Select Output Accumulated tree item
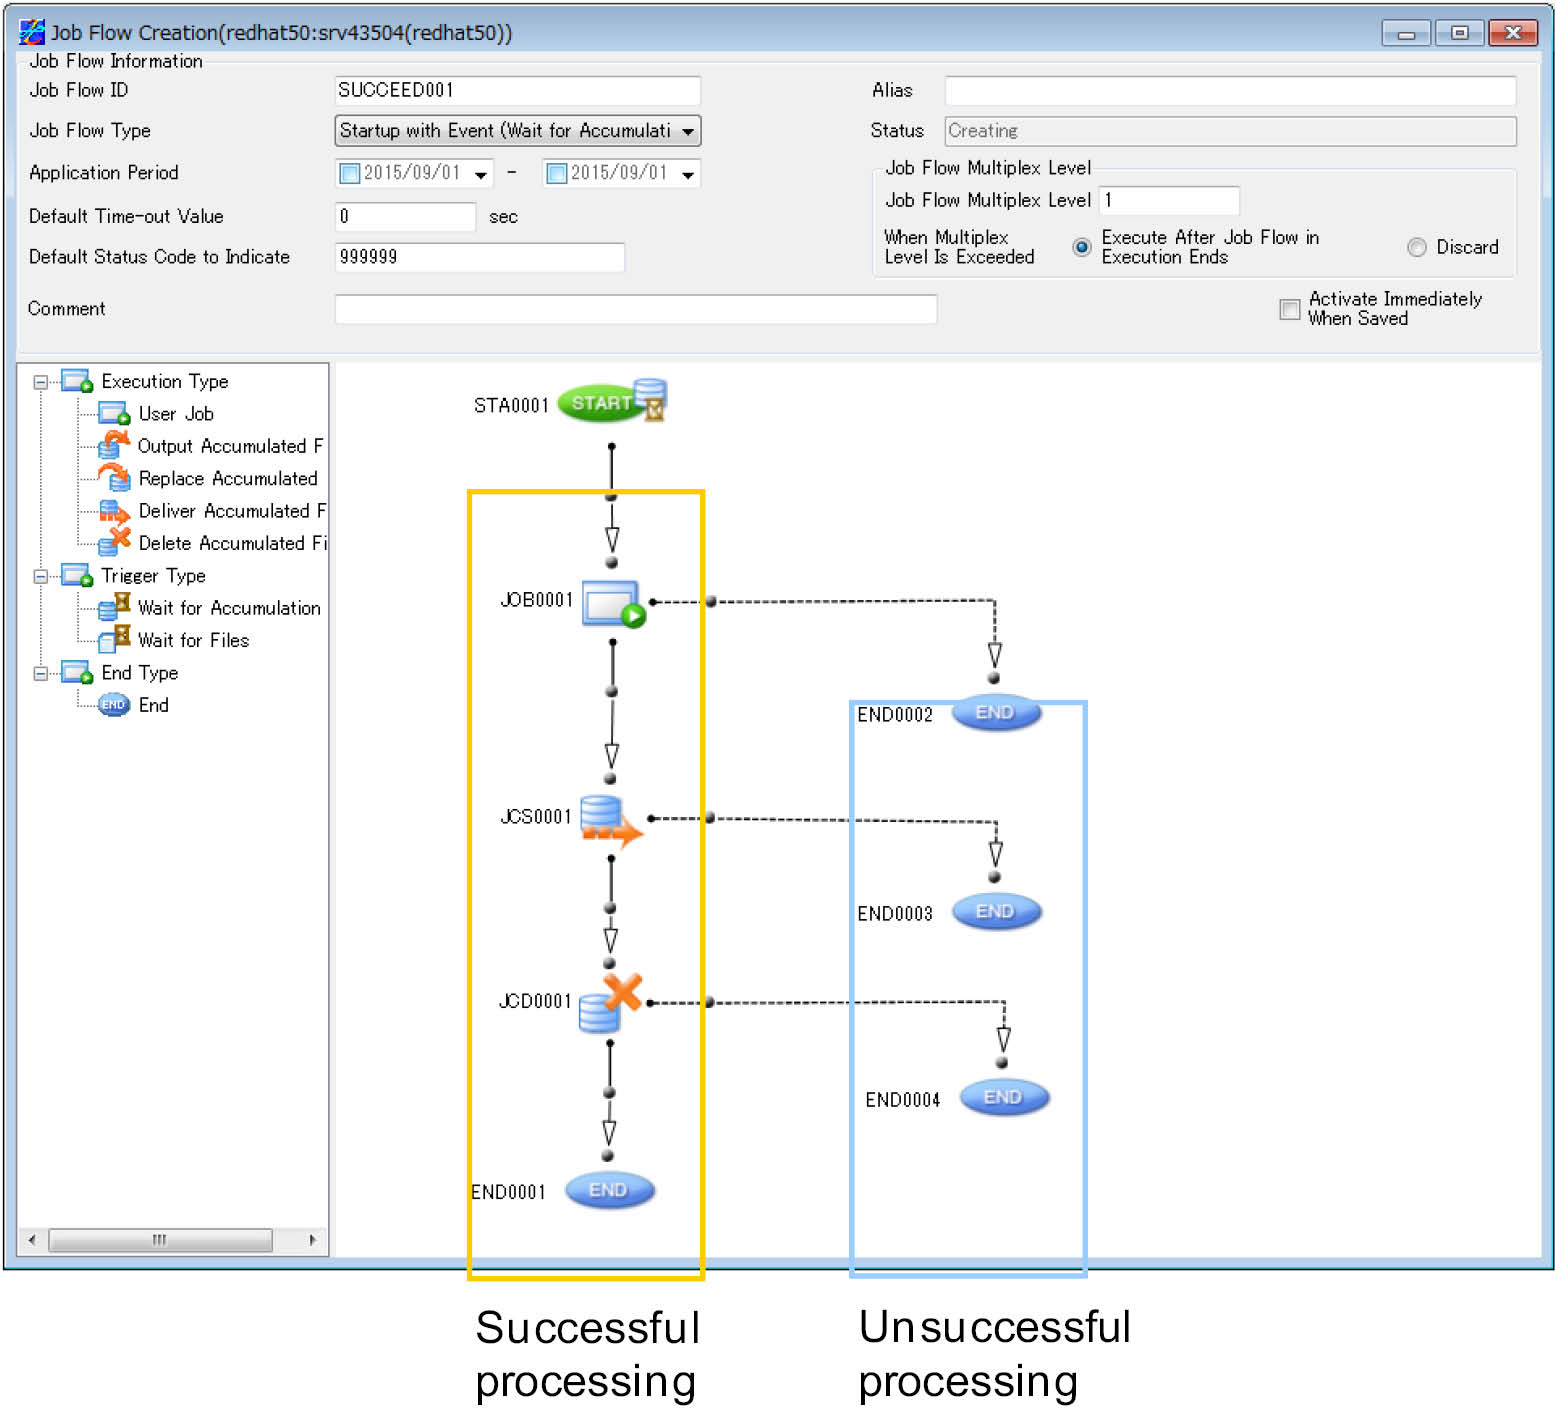This screenshot has height=1419, width=1555. point(229,446)
